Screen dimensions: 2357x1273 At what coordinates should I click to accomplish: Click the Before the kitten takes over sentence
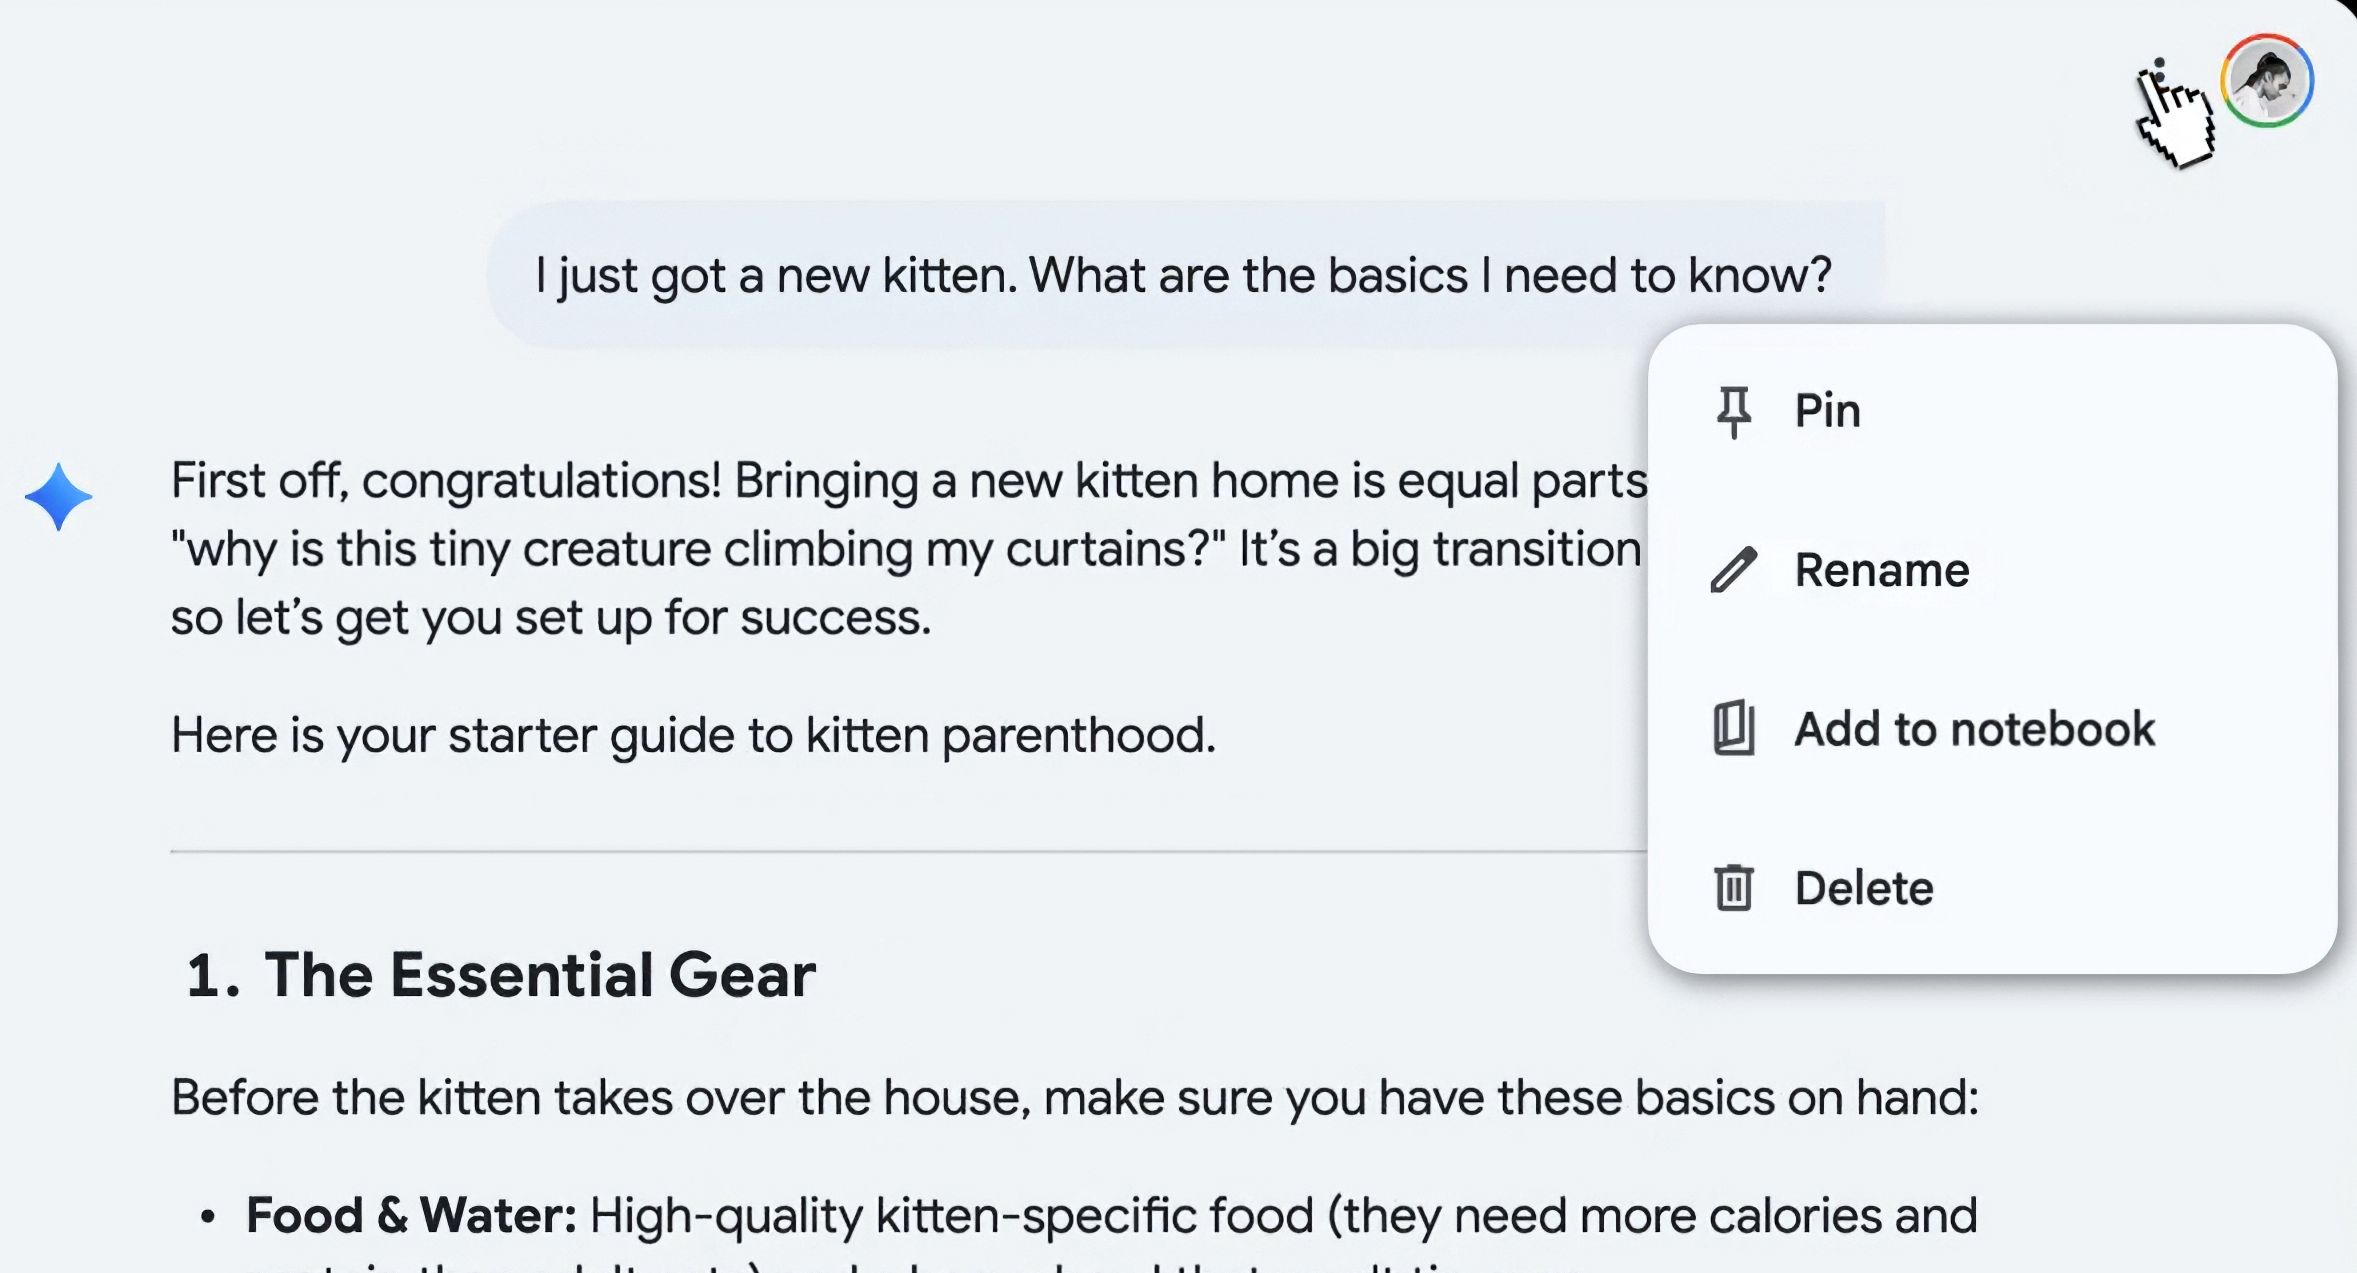(x=1074, y=1098)
